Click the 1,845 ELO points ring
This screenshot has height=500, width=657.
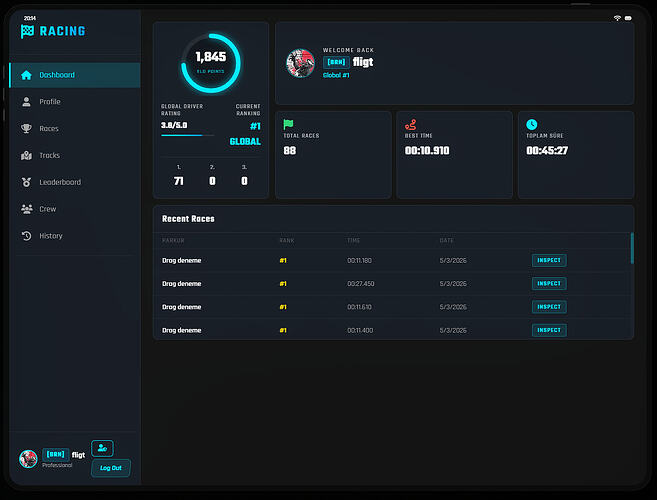[x=211, y=63]
